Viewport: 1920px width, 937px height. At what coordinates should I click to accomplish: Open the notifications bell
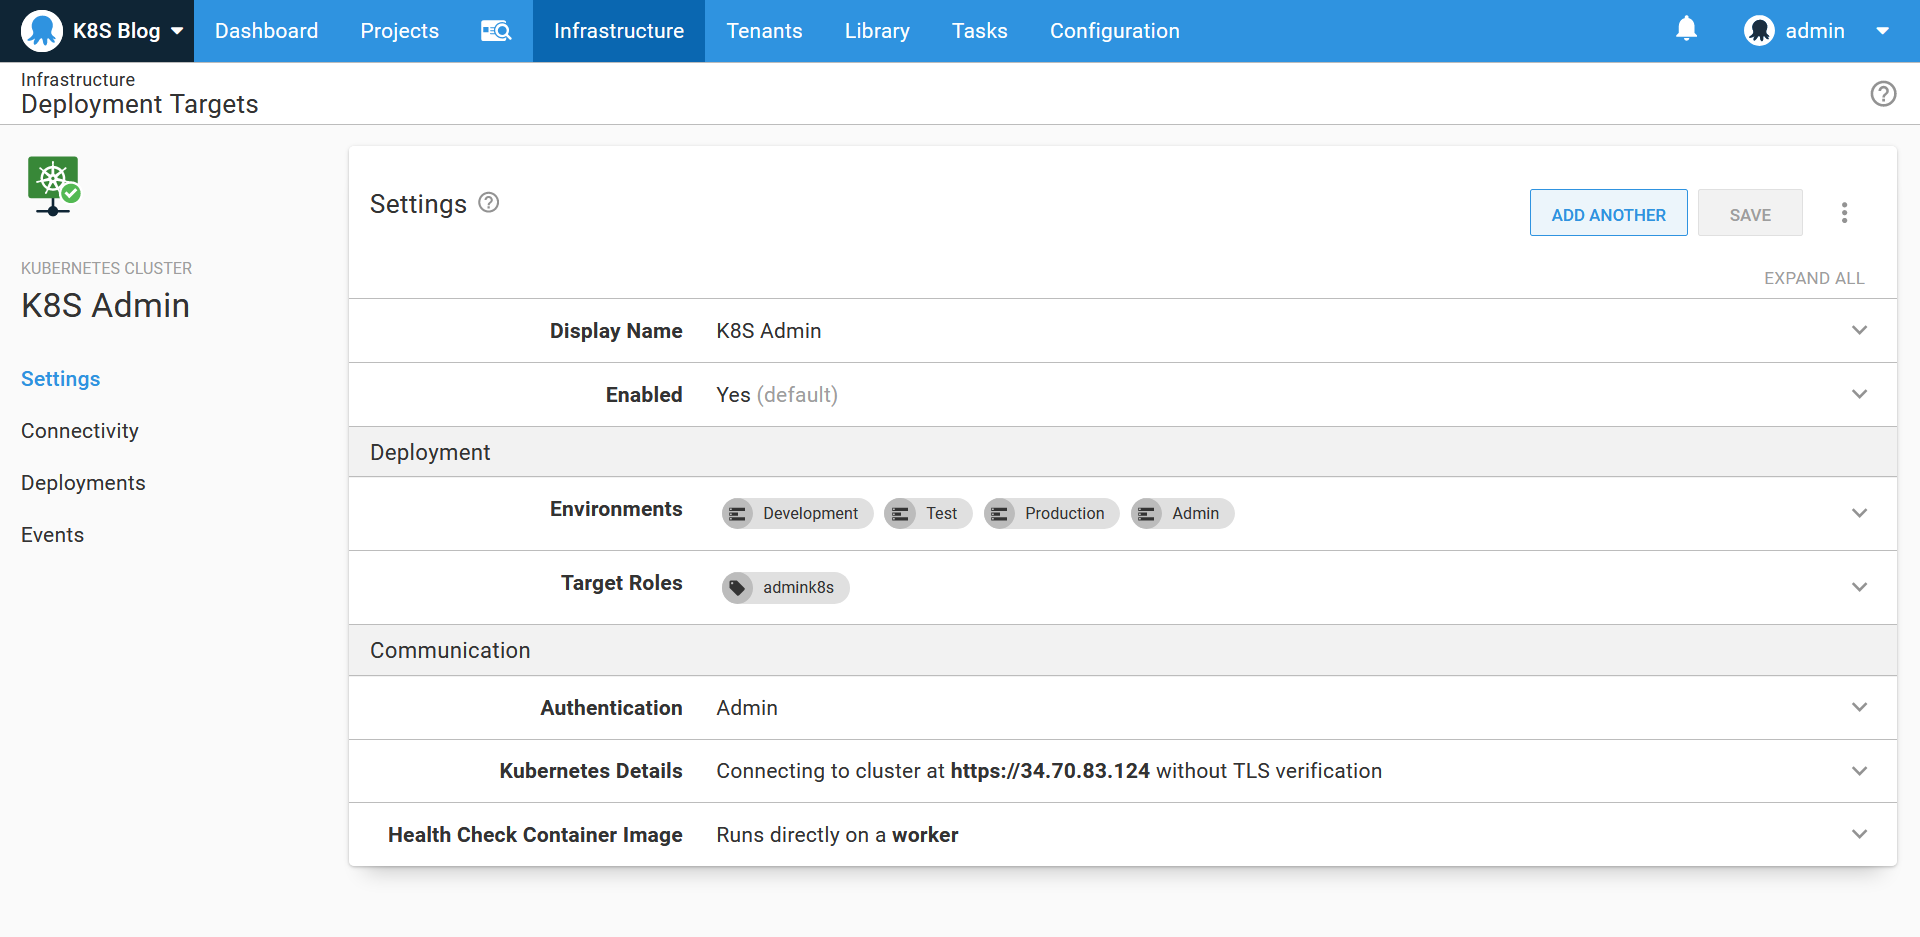pyautogui.click(x=1686, y=29)
